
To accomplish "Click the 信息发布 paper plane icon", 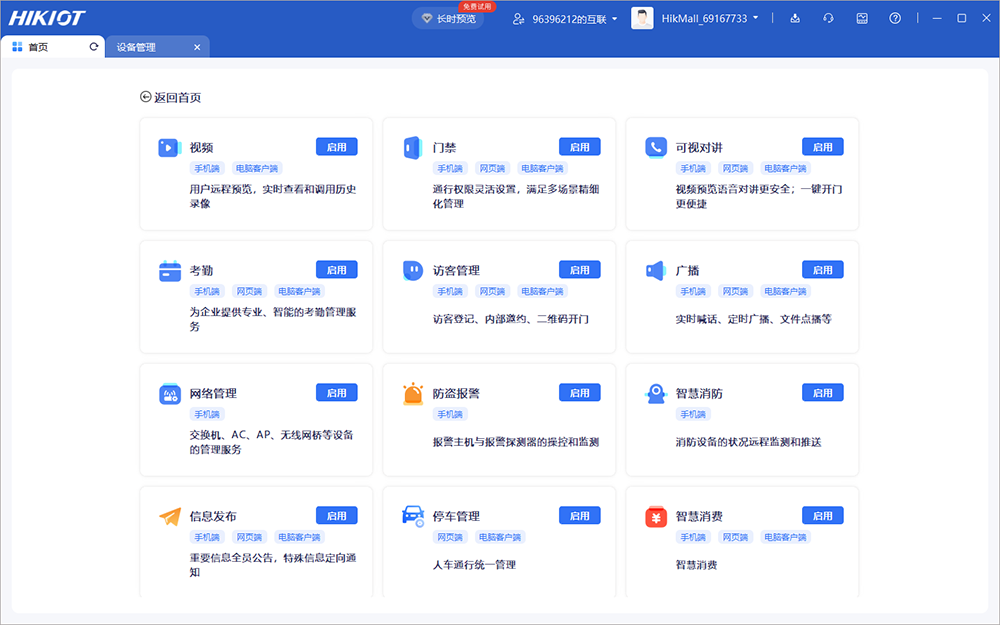I will tap(169, 517).
